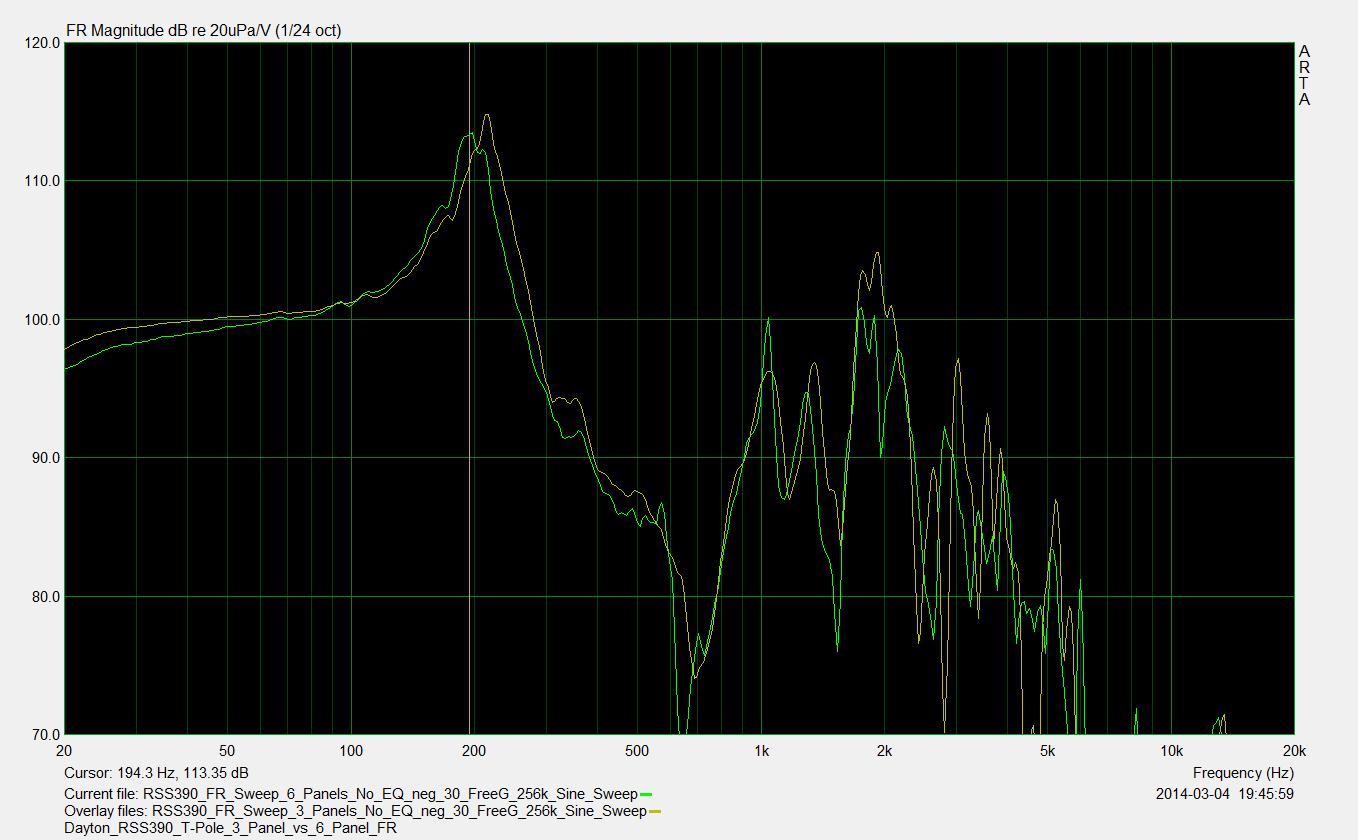The image size is (1358, 840).
Task: Click the Cursor 194.3 Hz readout text
Action: click(x=156, y=773)
